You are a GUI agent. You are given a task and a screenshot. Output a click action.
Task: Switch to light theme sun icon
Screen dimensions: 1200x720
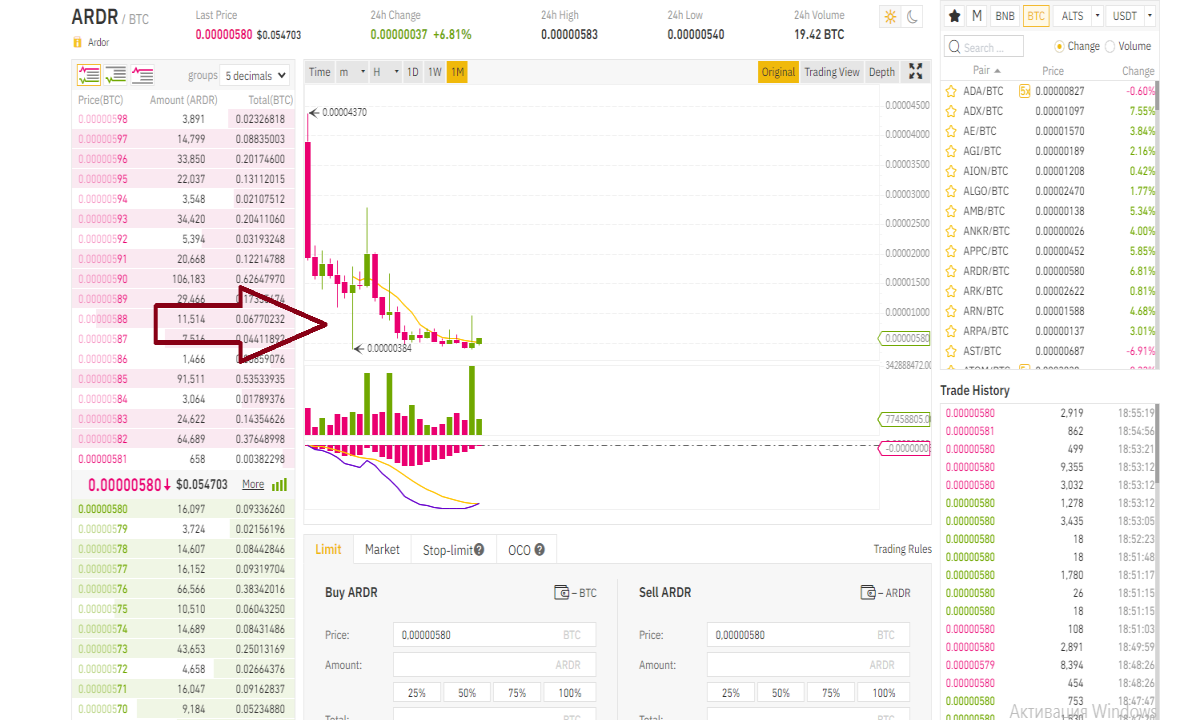coord(889,17)
